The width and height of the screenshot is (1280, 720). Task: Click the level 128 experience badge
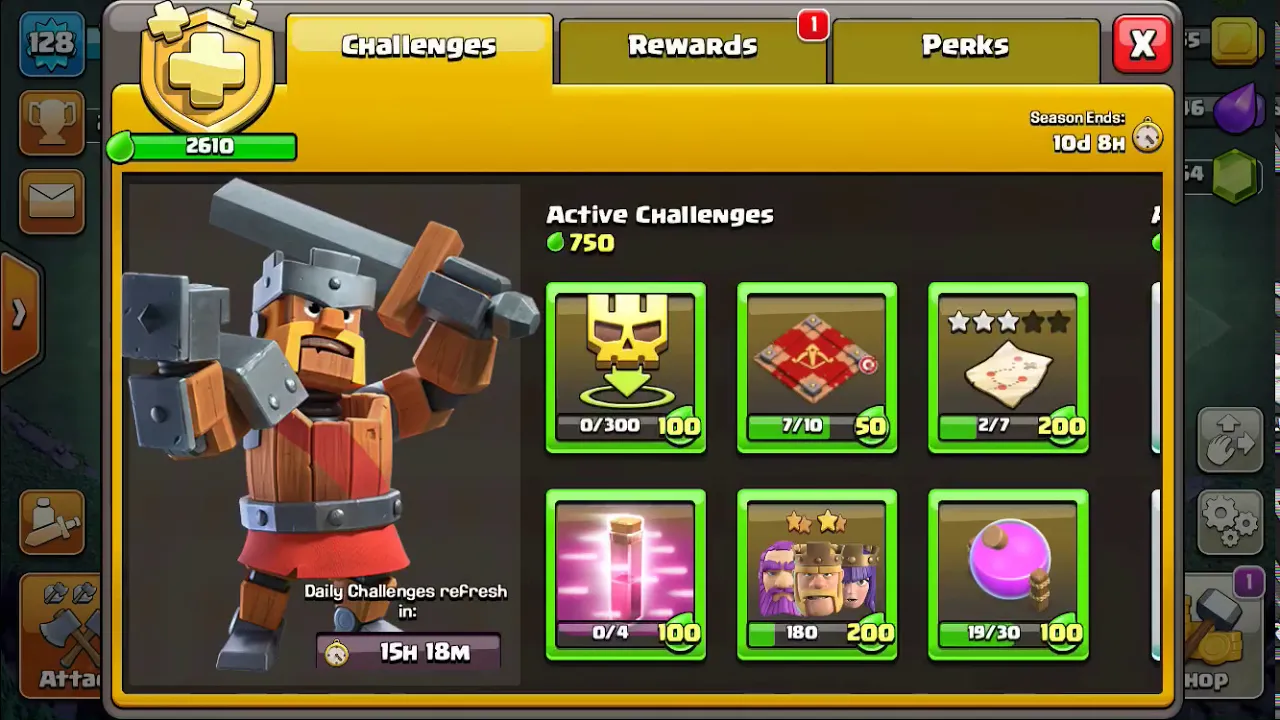pyautogui.click(x=52, y=43)
